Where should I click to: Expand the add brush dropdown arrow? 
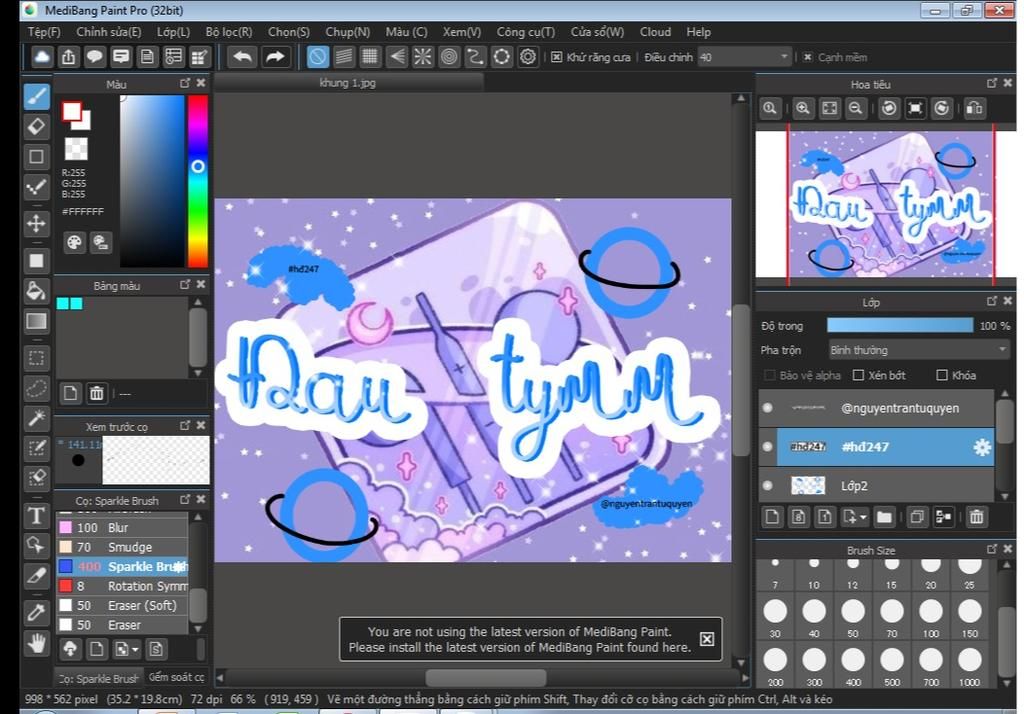click(x=135, y=649)
